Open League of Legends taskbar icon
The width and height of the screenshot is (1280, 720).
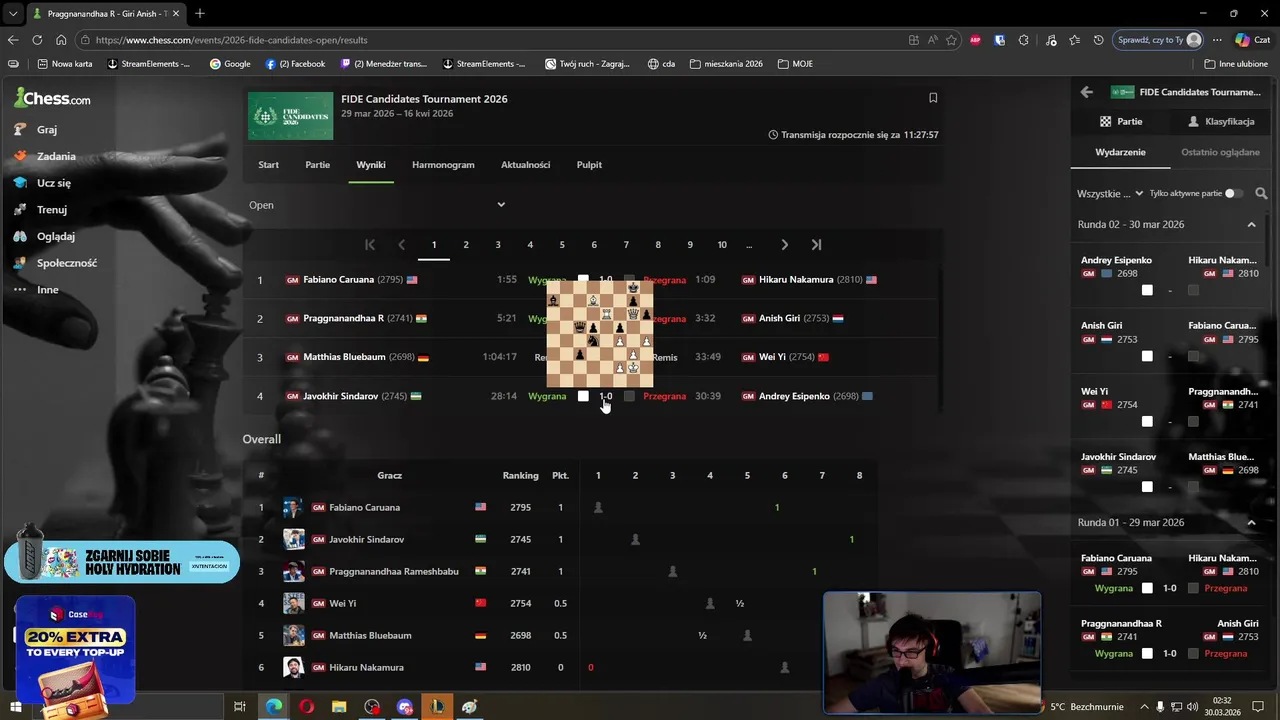point(437,707)
